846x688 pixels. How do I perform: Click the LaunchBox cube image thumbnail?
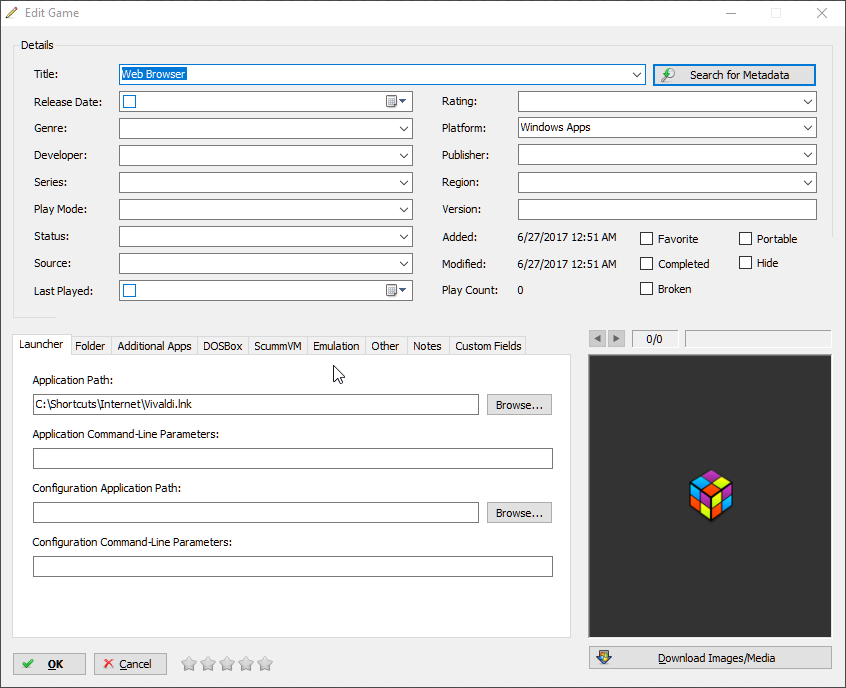click(x=710, y=495)
